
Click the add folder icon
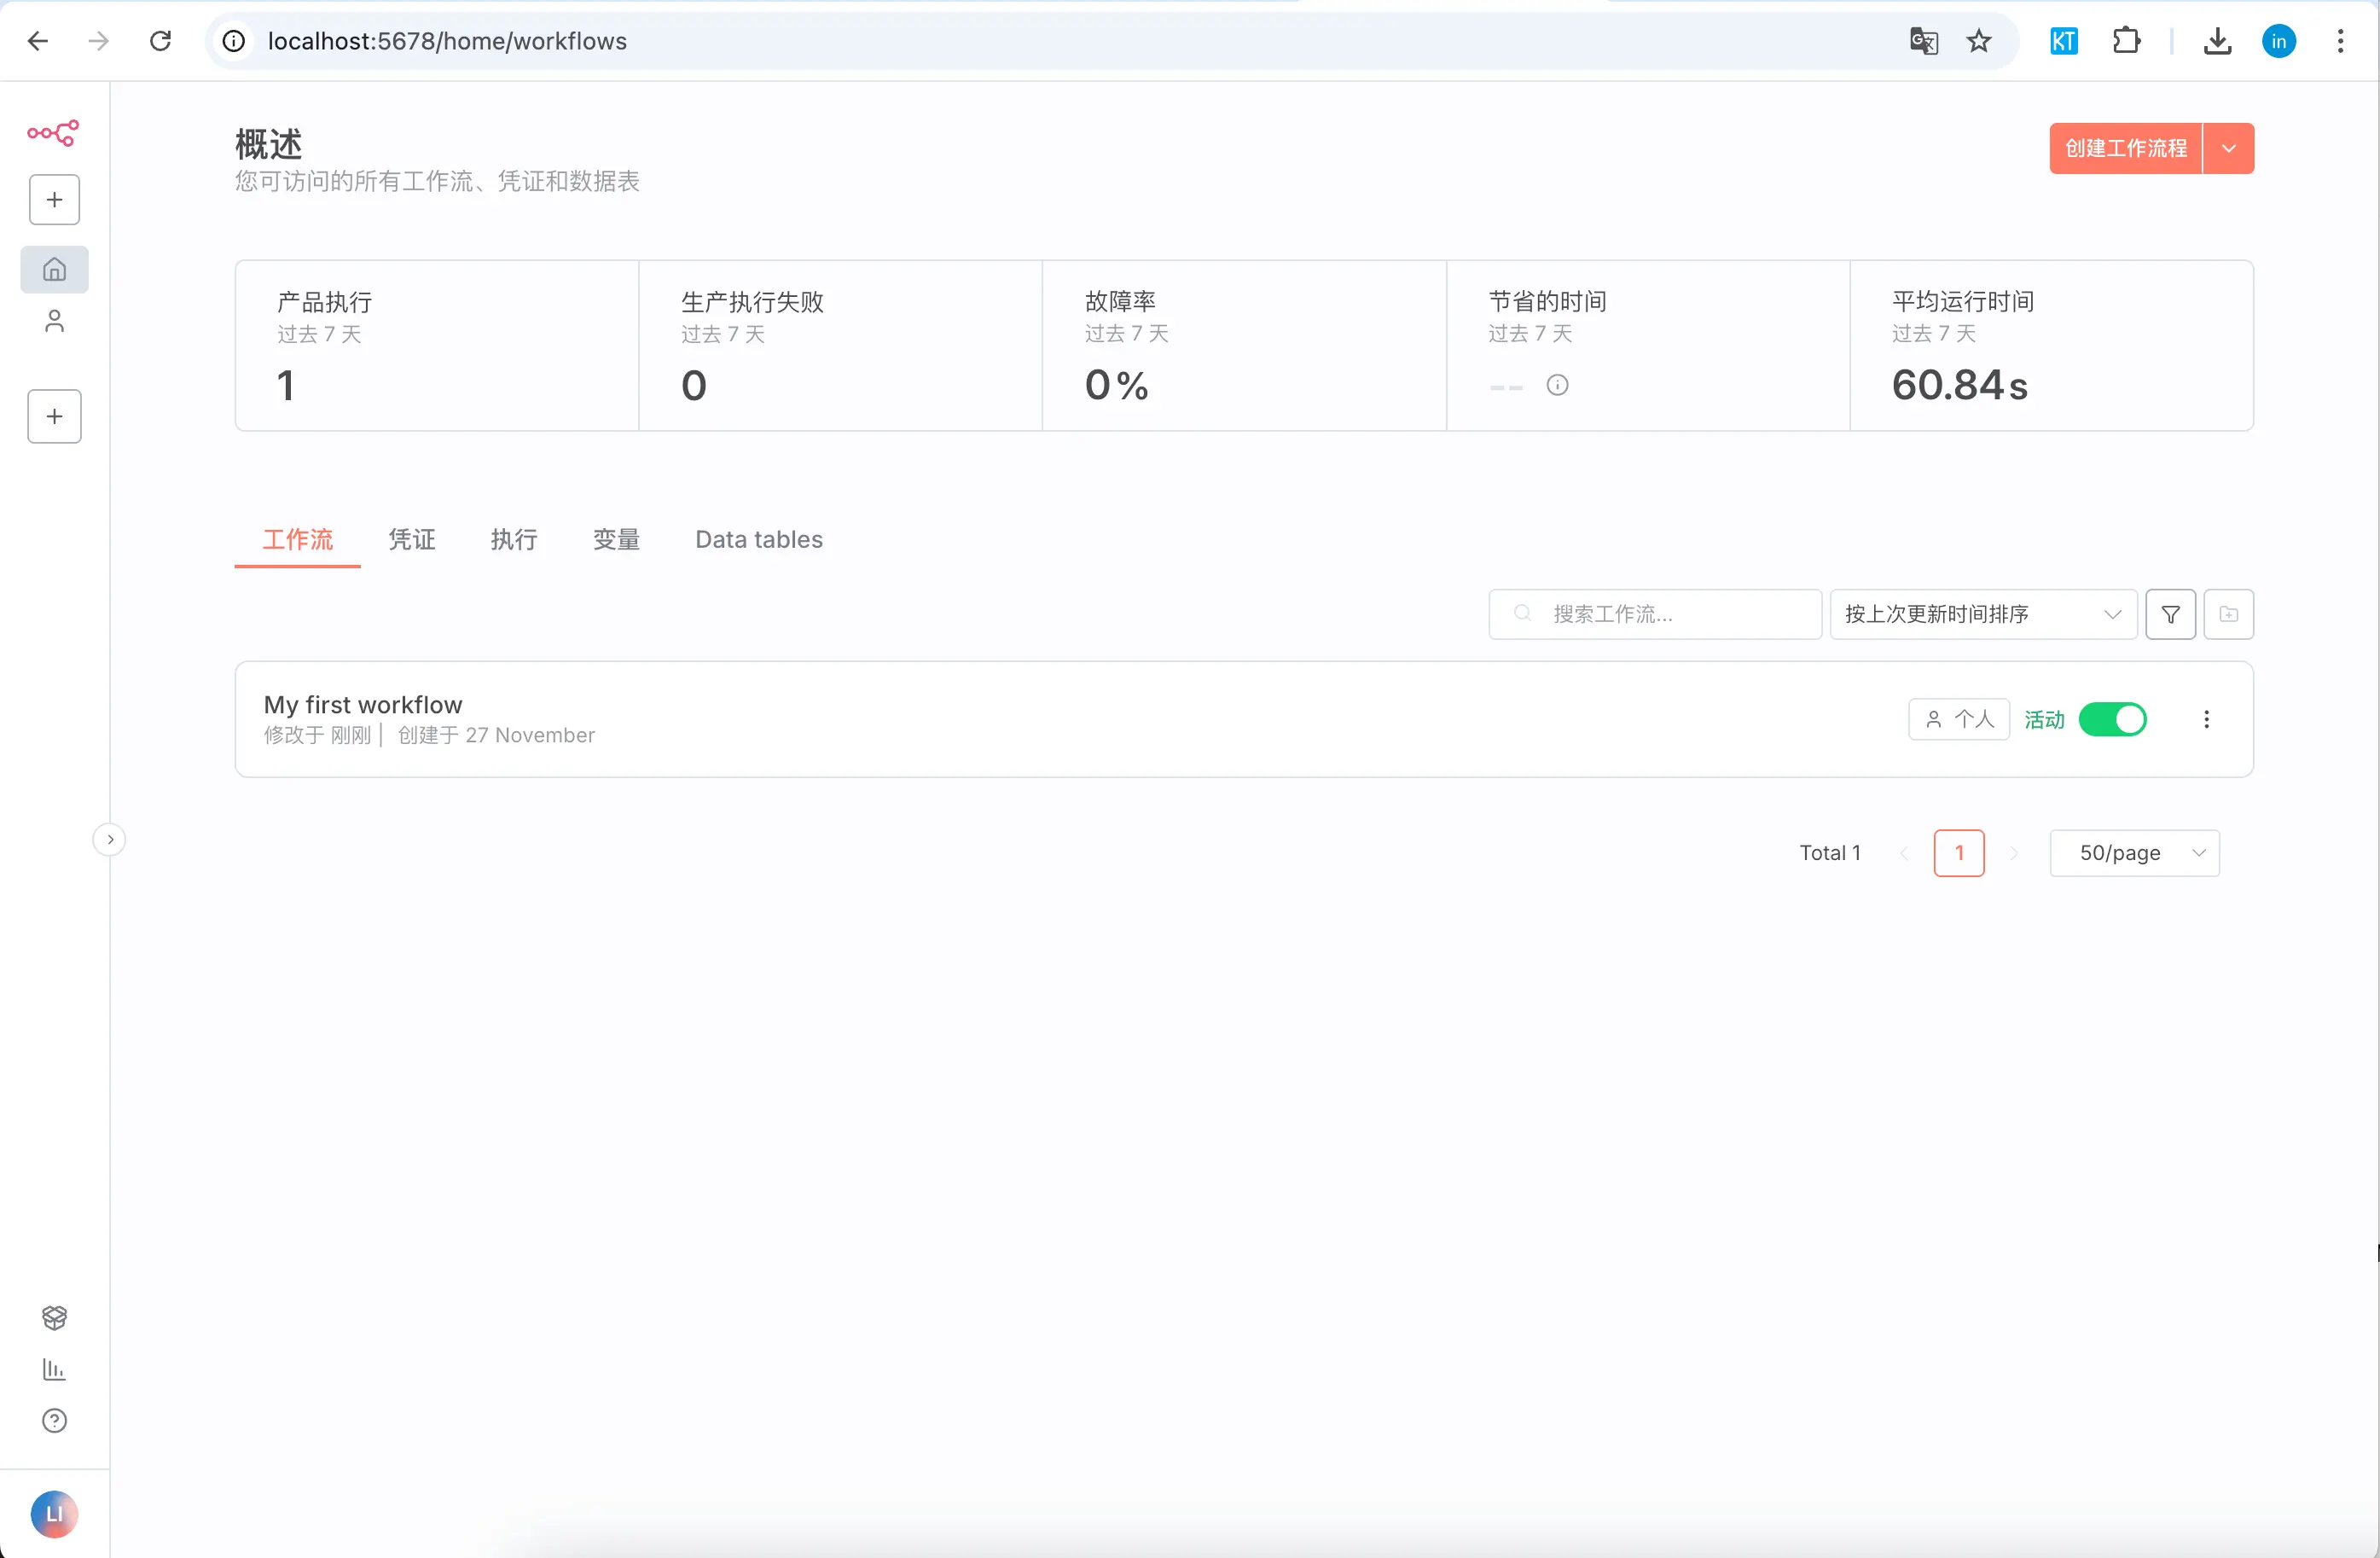point(2228,614)
